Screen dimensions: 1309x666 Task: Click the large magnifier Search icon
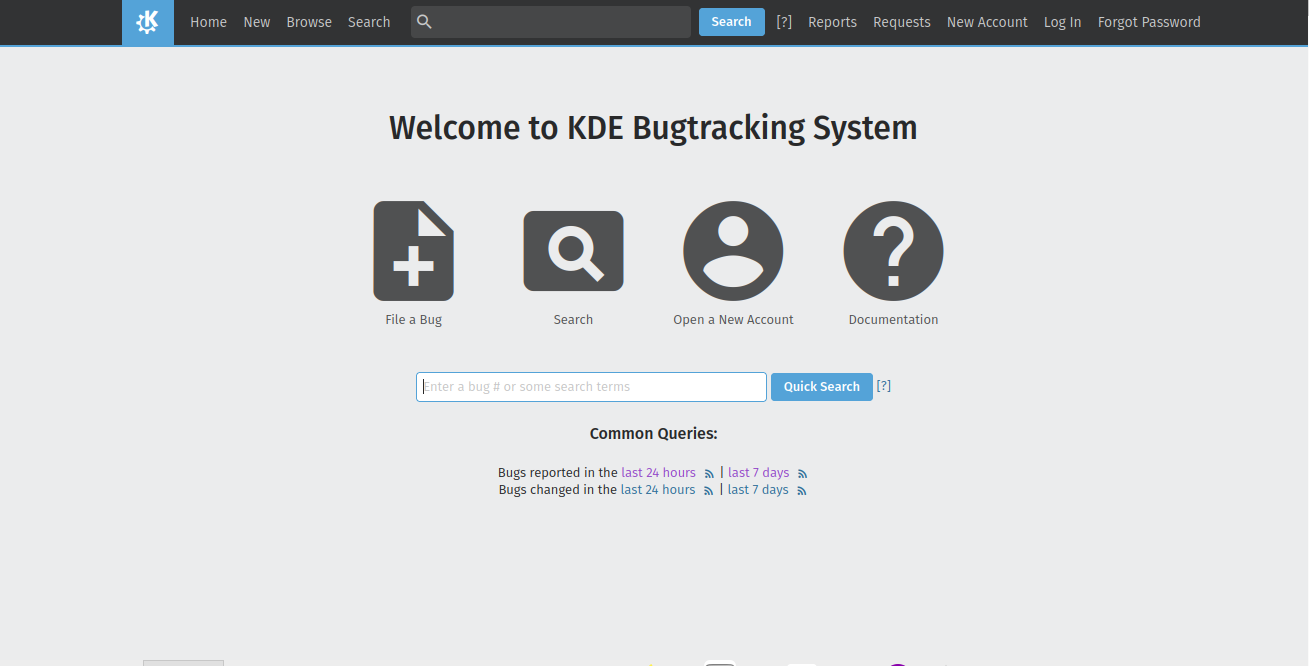tap(573, 251)
